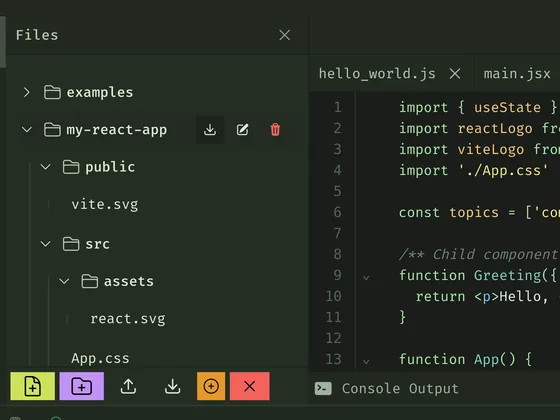Screen dimensions: 560x420
Task: Click the download icon in the bottom toolbar
Action: (x=172, y=386)
